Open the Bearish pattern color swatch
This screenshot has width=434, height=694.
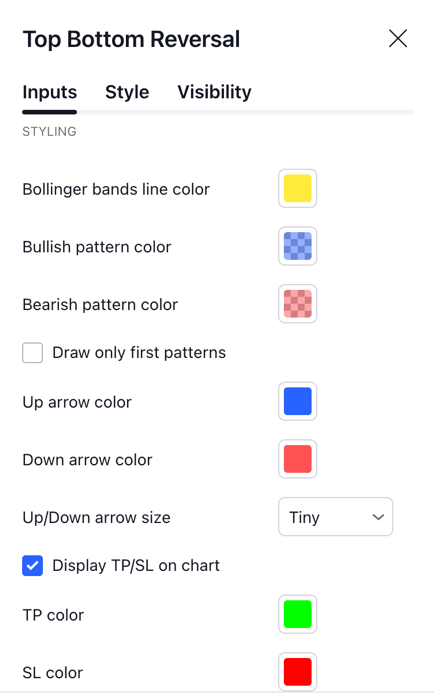297,304
